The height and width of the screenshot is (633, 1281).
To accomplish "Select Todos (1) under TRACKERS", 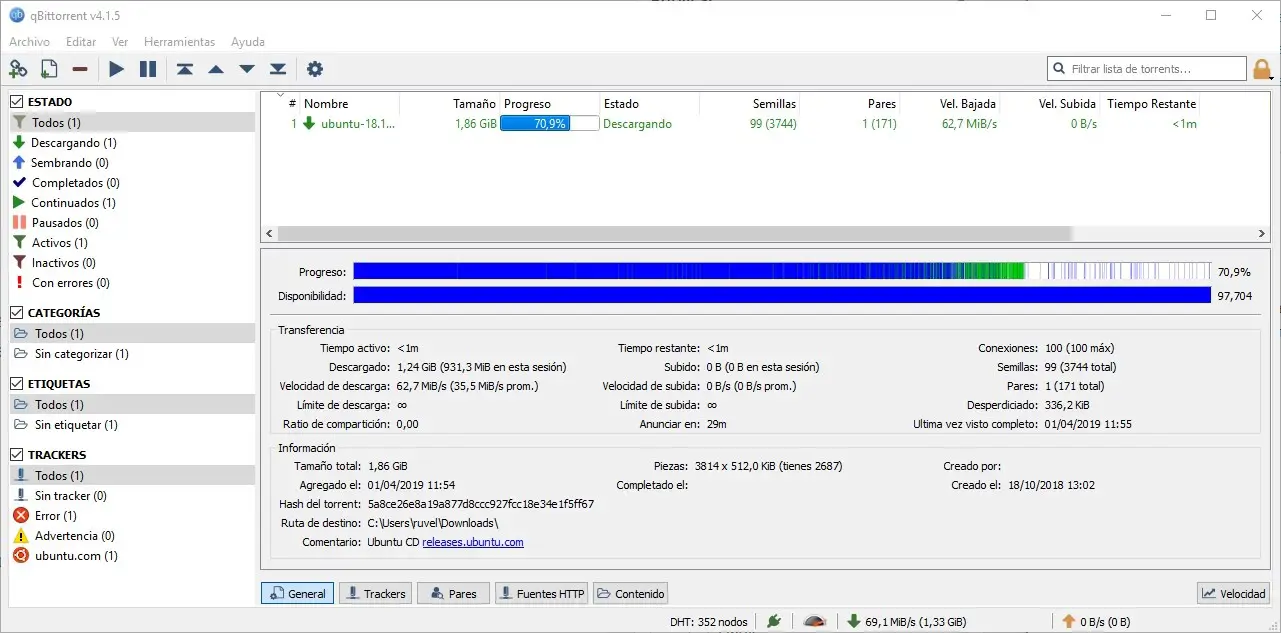I will (132, 476).
